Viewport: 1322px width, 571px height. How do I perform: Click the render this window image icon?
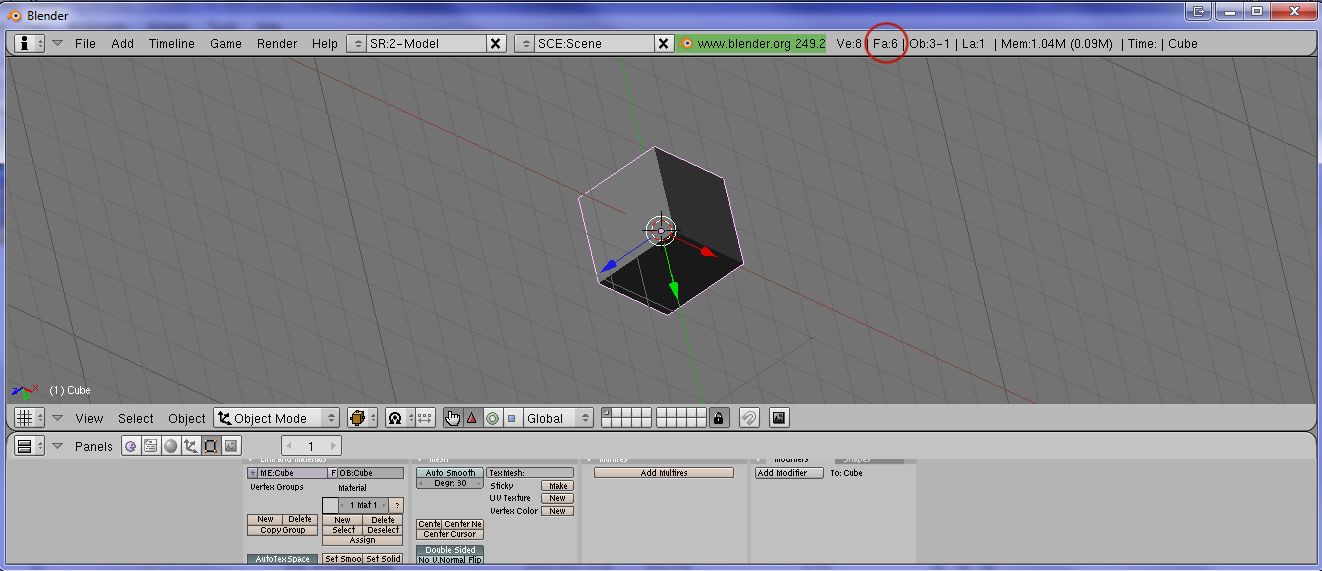[x=779, y=418]
